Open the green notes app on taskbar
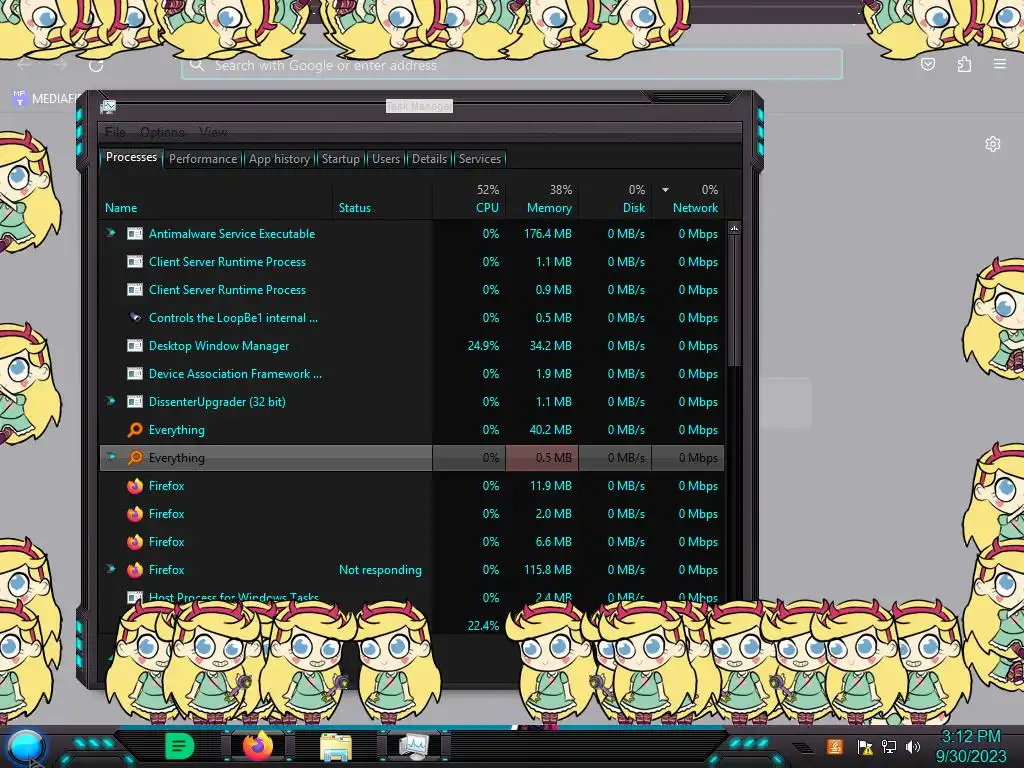 pos(180,746)
